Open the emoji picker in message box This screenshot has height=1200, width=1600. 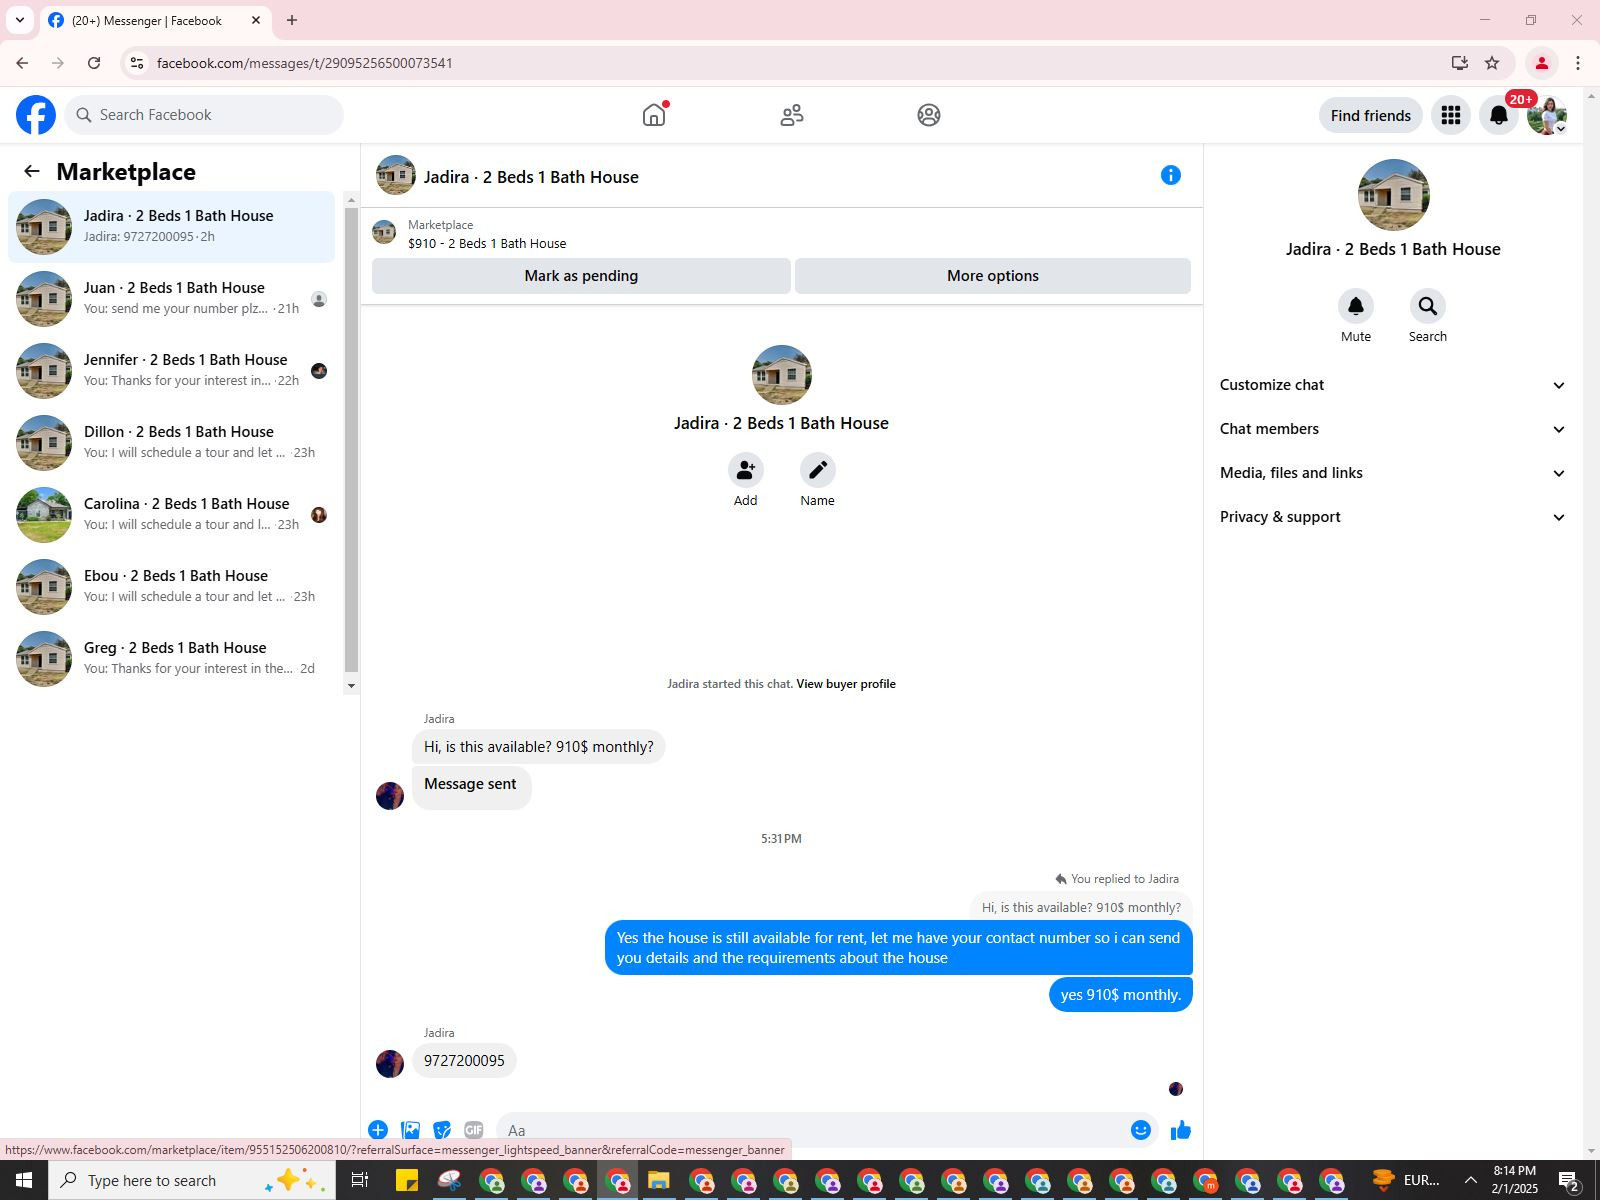point(1141,1130)
